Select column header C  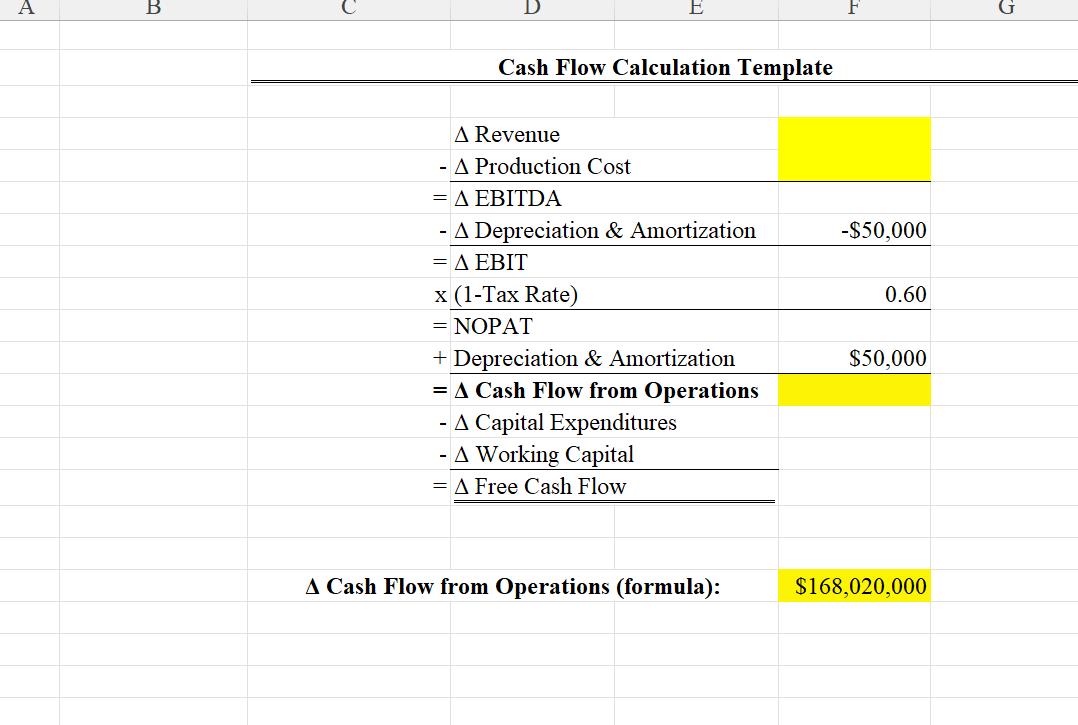[347, 9]
